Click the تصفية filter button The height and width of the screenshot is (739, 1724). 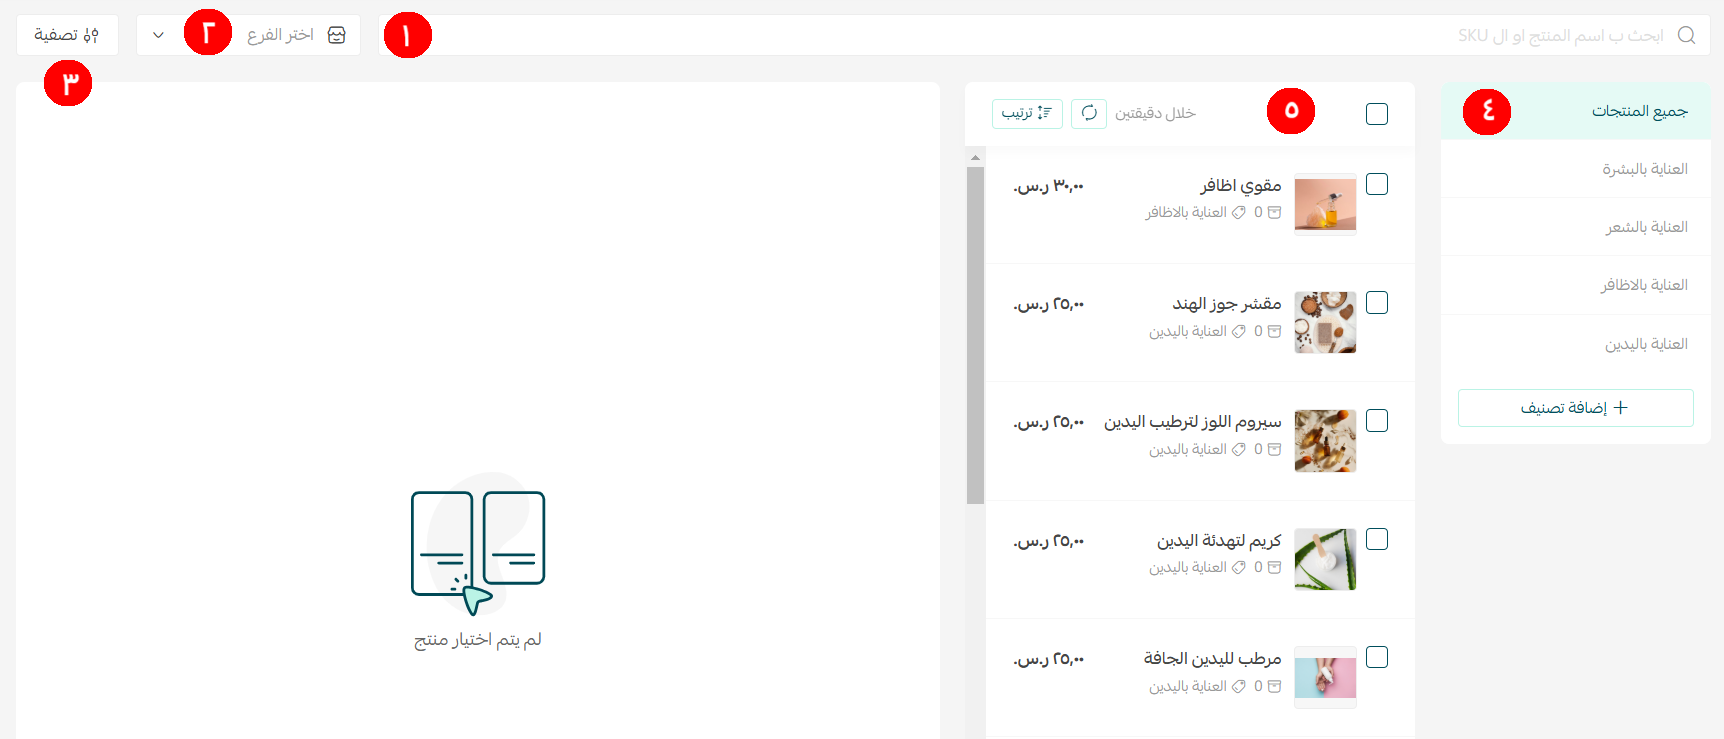[67, 35]
